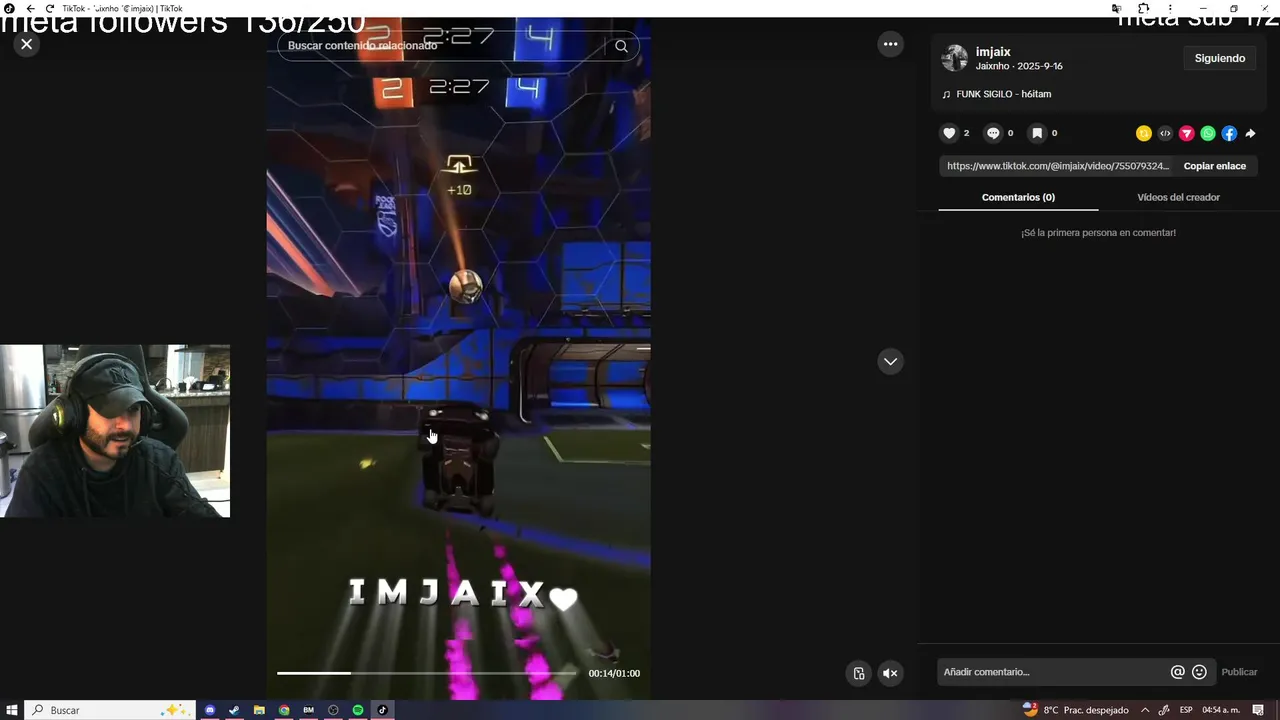Open the browser three-dot menu

click(x=1169, y=8)
